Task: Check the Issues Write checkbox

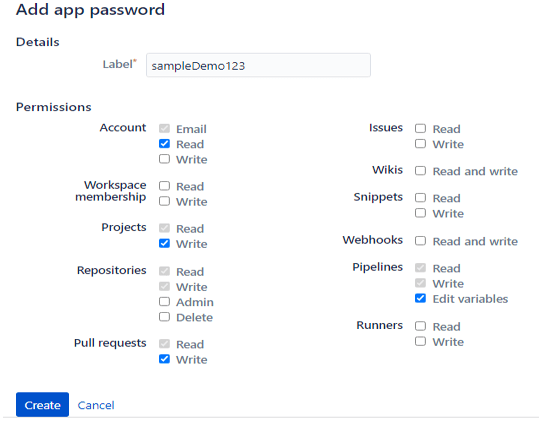Action: (x=420, y=143)
